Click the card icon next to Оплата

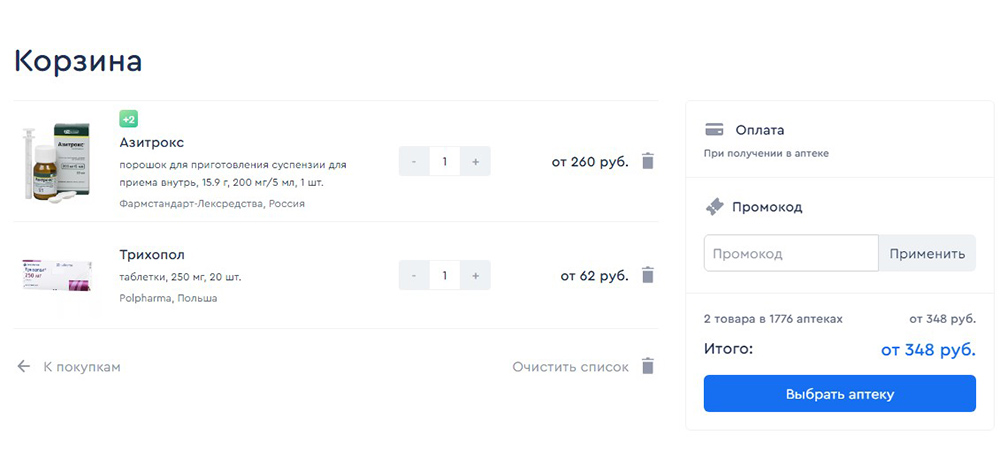[x=714, y=130]
